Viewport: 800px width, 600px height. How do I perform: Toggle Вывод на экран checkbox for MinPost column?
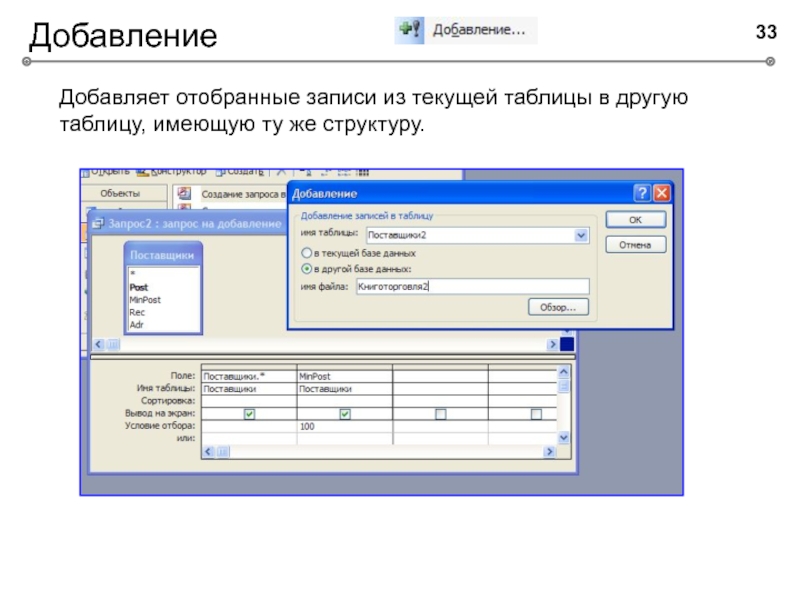click(x=345, y=414)
